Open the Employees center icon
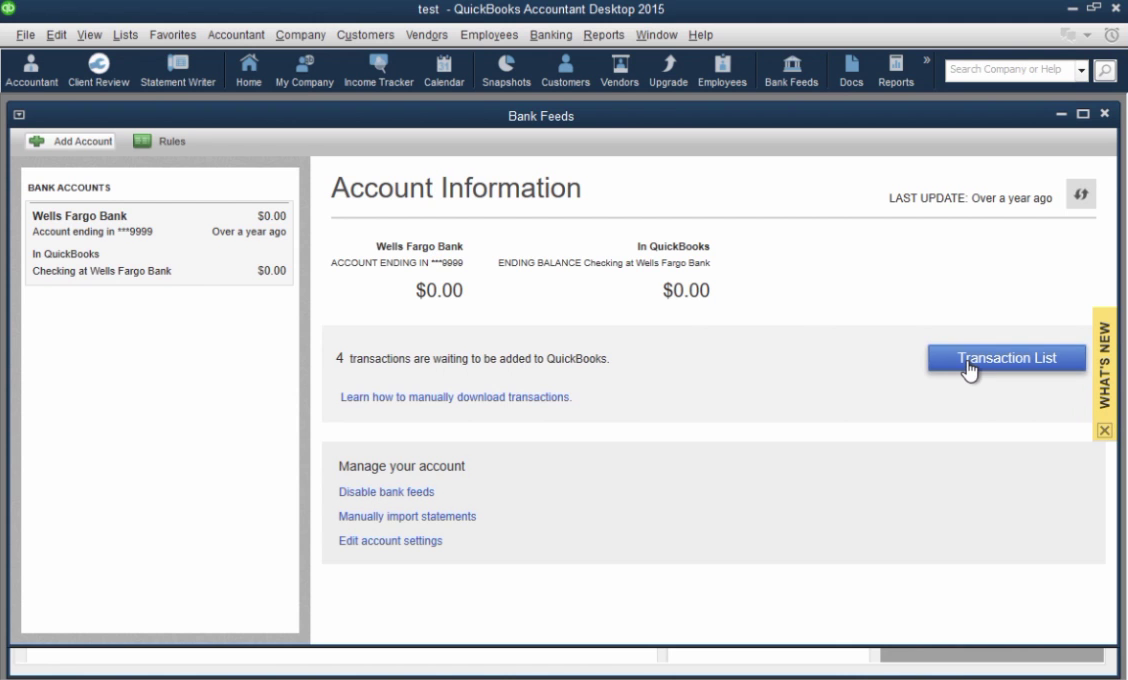 pyautogui.click(x=722, y=71)
